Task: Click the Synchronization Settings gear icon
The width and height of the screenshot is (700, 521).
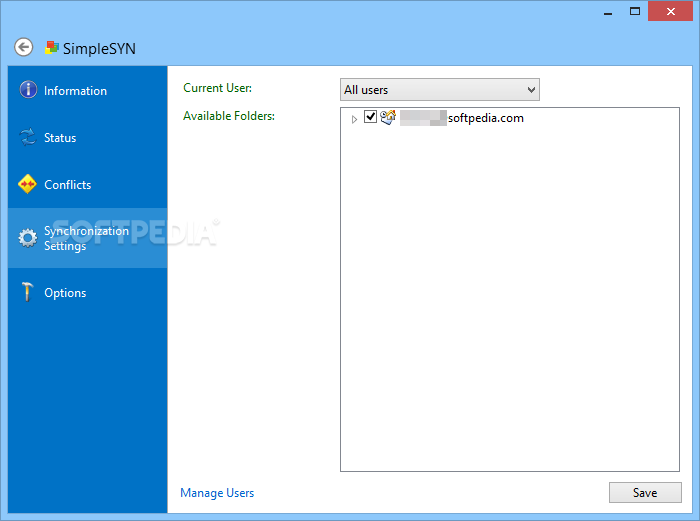Action: click(28, 238)
